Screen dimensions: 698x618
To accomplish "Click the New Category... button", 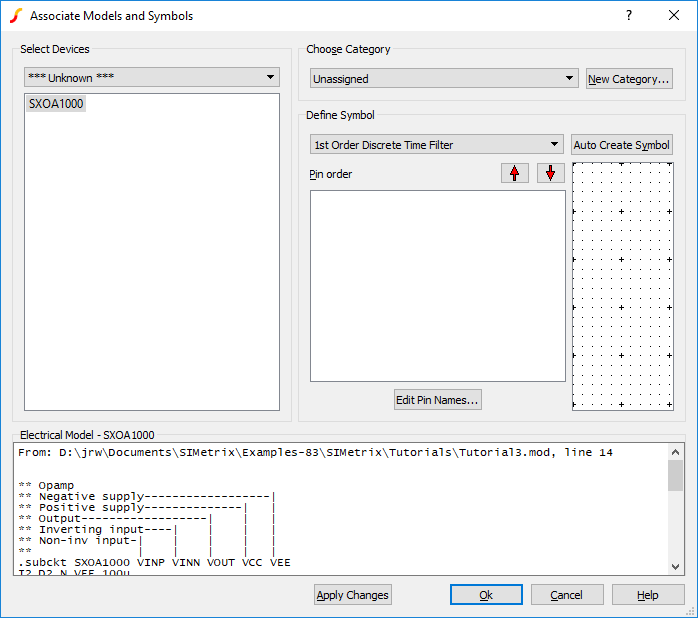I will click(629, 79).
